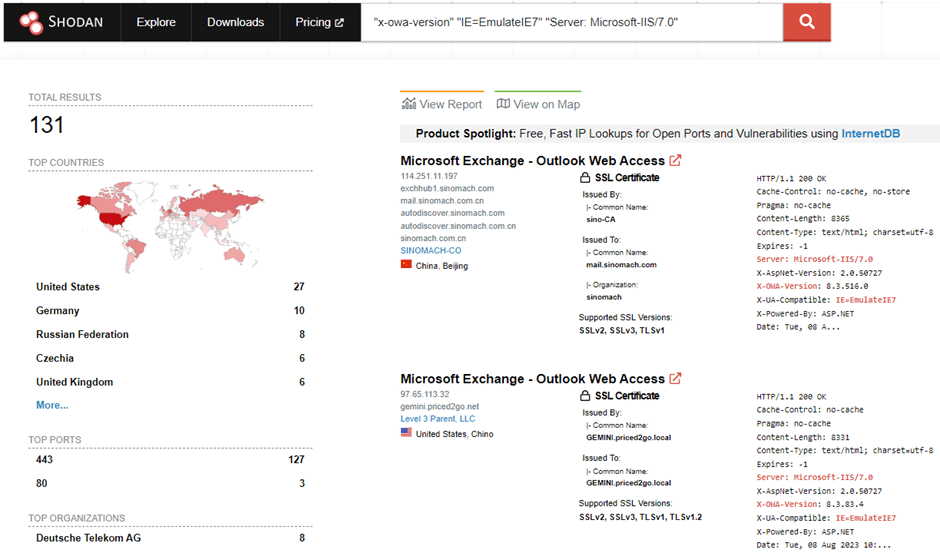Click inside the Shodan search query field
The height and width of the screenshot is (553, 940).
click(x=572, y=22)
